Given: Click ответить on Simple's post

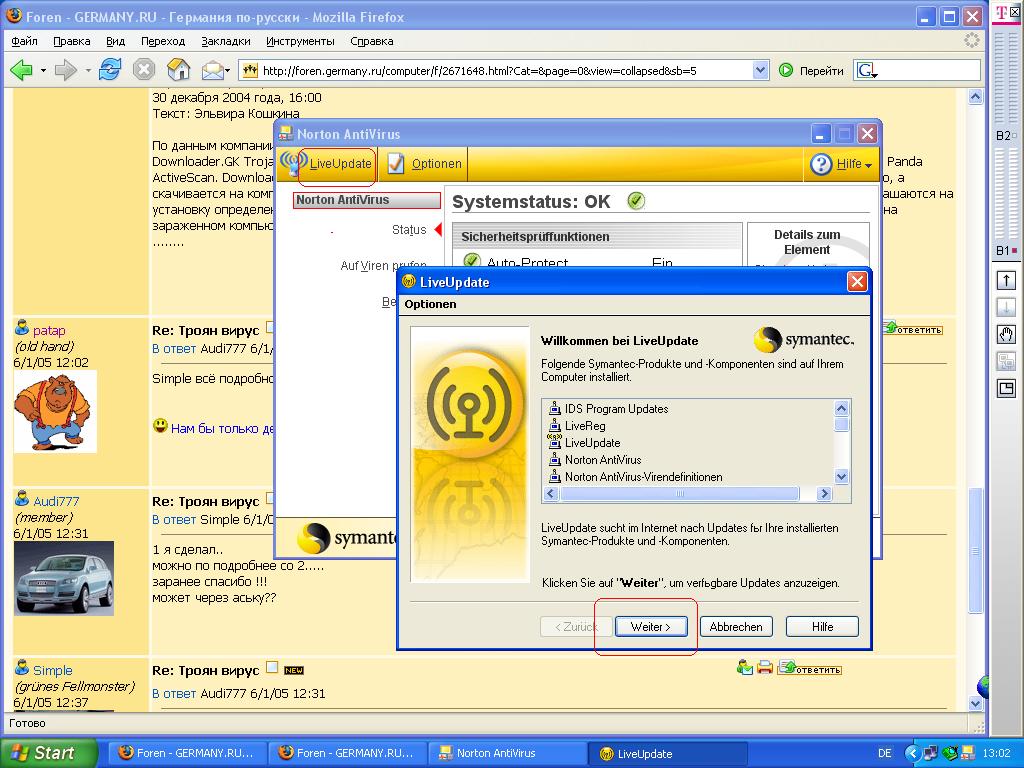Looking at the screenshot, I should click(x=810, y=668).
